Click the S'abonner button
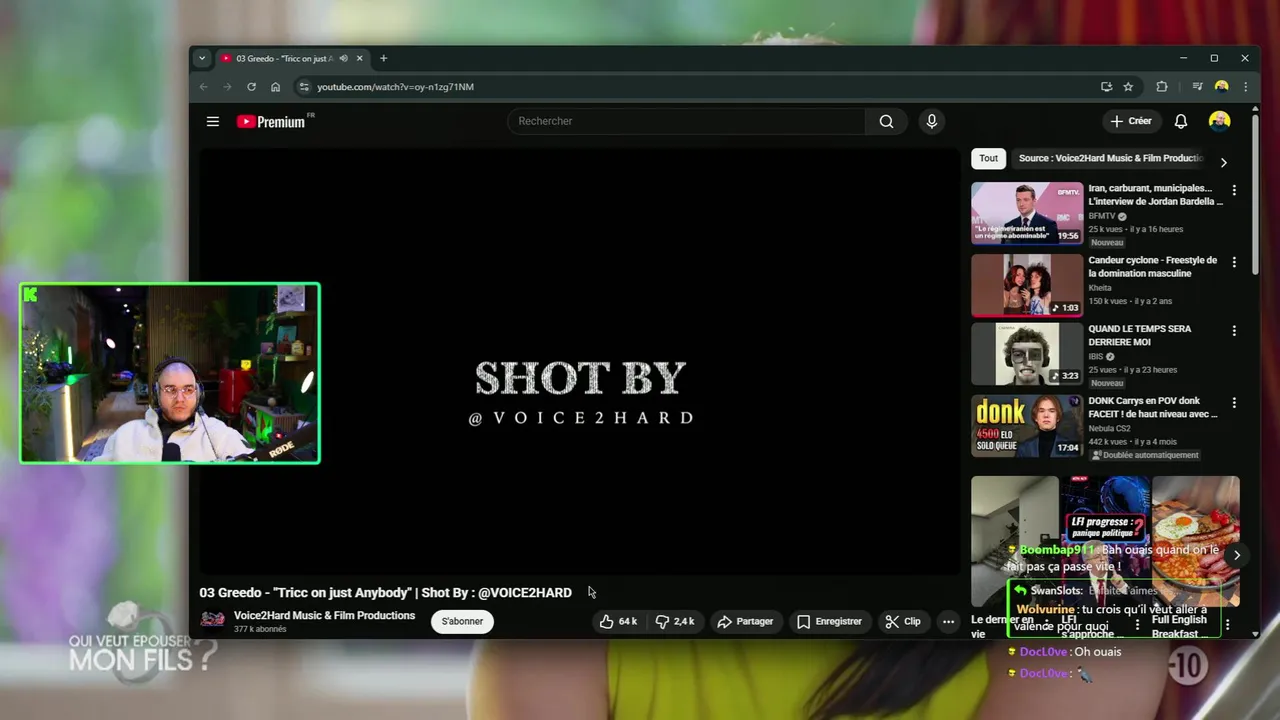Viewport: 1280px width, 720px height. coord(462,621)
